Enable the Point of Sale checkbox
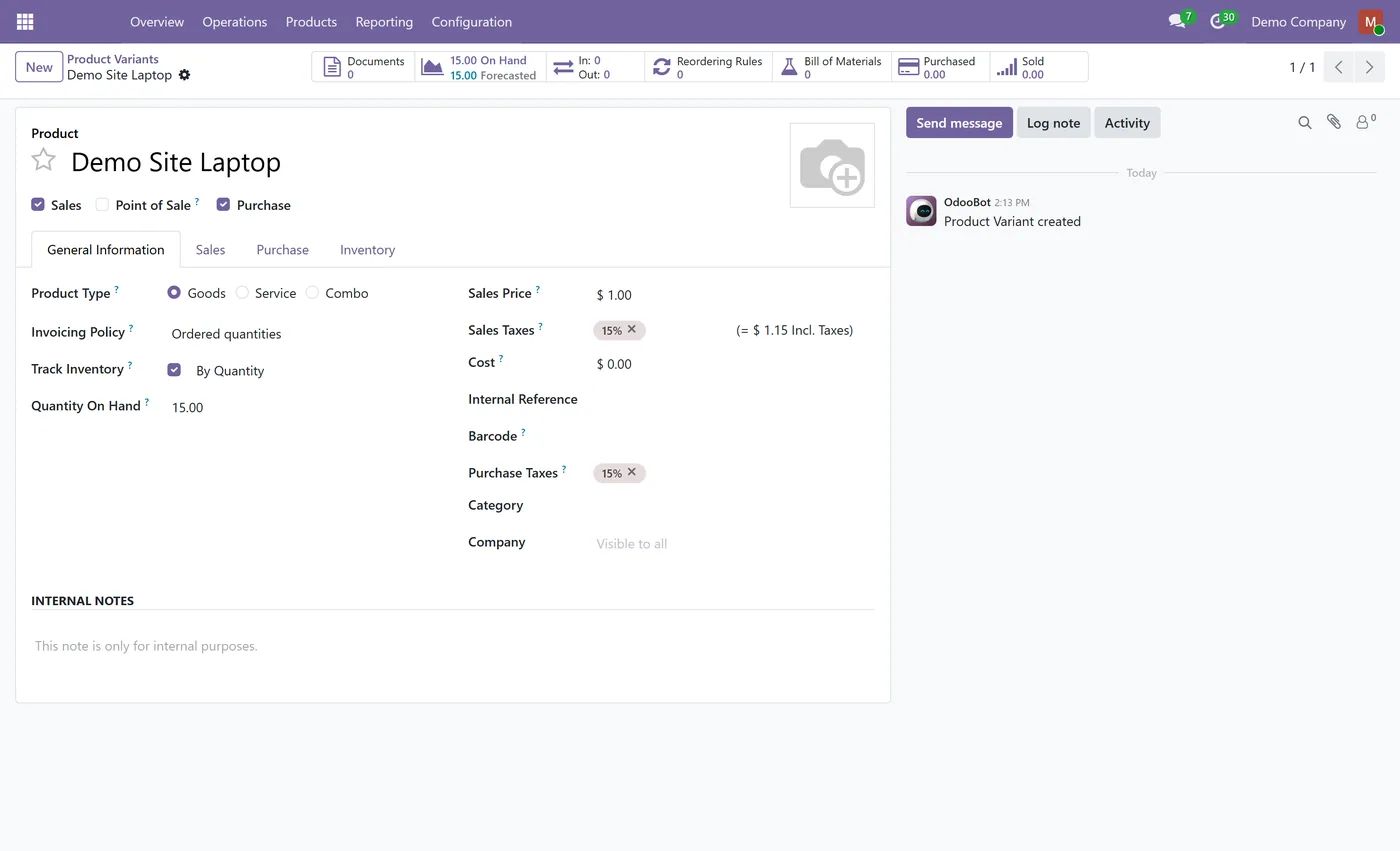Viewport: 1400px width, 851px height. (102, 204)
